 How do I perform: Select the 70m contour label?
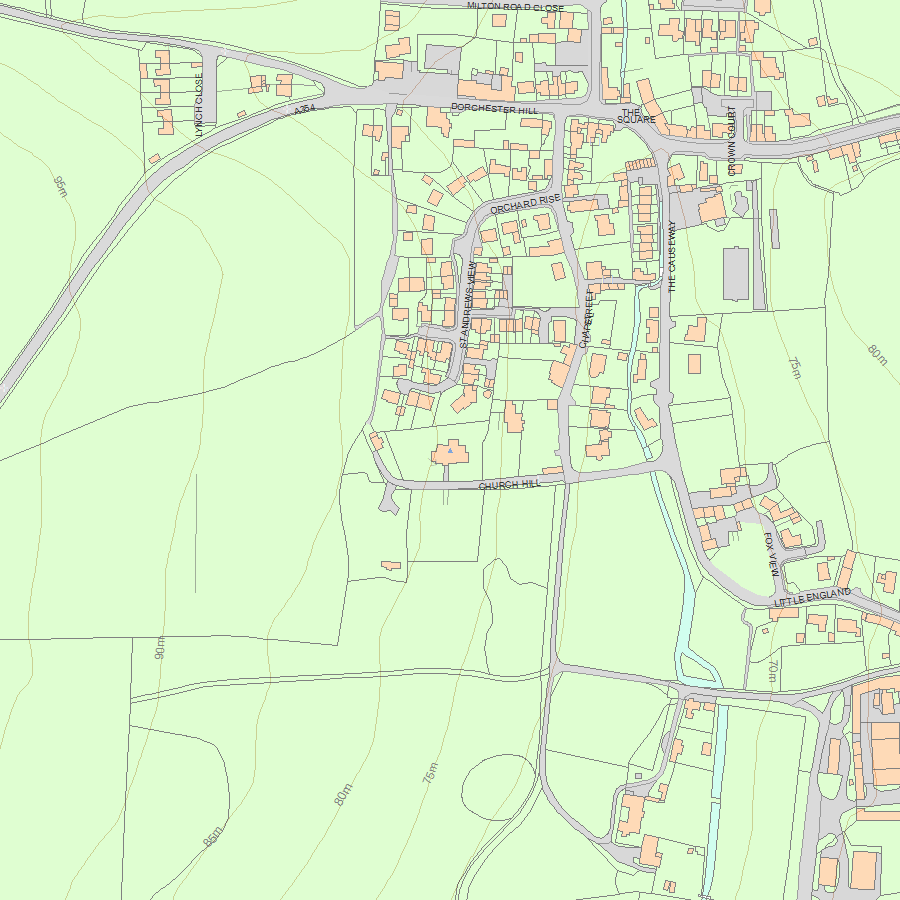[773, 670]
